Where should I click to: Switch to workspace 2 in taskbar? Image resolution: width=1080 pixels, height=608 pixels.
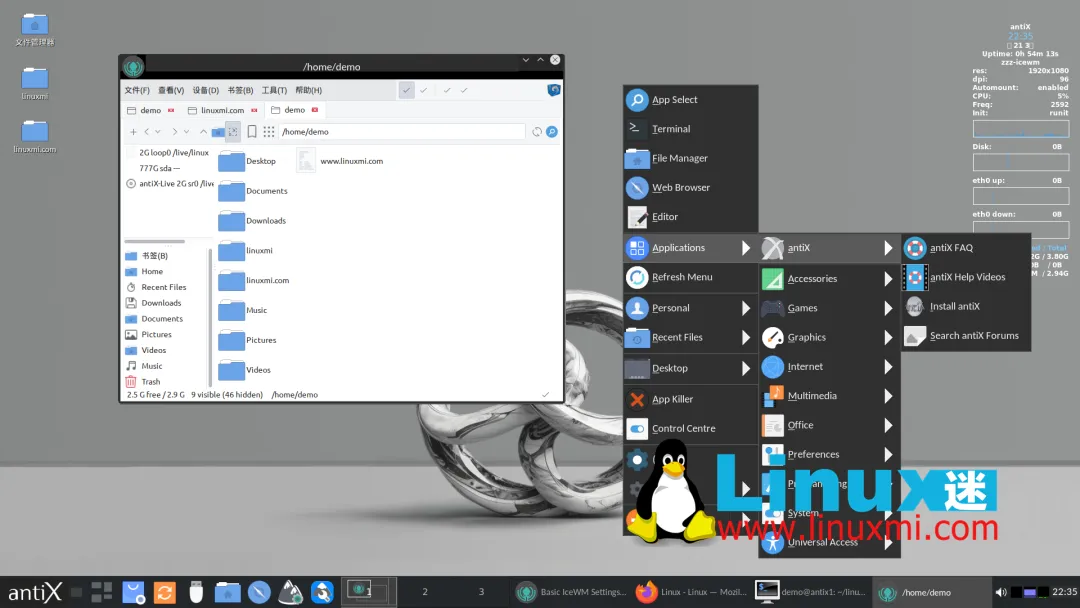[x=425, y=592]
